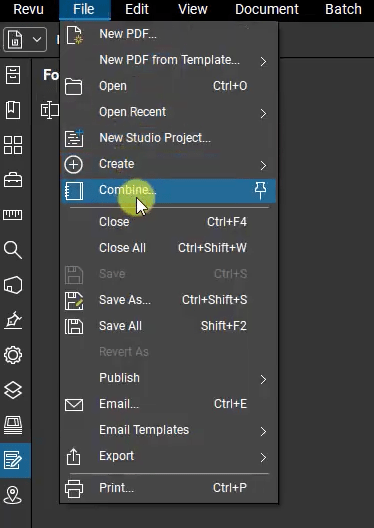Open the Places location pin panel icon
The image size is (374, 528).
point(13,495)
